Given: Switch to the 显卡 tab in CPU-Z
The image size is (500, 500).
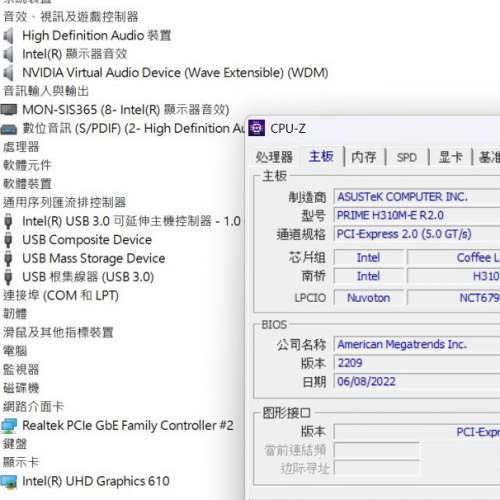Looking at the screenshot, I should point(451,157).
